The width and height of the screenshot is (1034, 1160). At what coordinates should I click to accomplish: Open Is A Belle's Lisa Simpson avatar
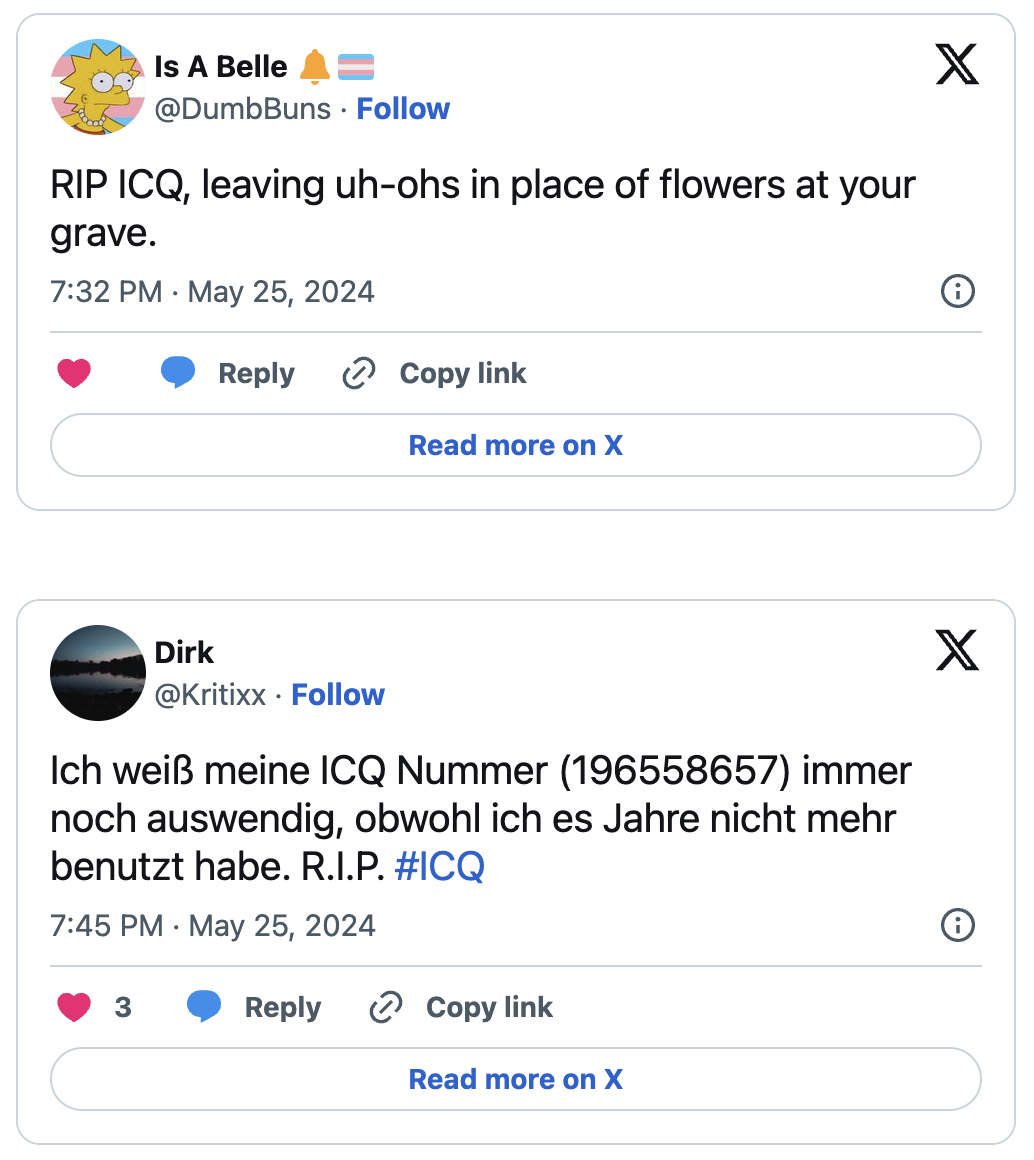(98, 87)
